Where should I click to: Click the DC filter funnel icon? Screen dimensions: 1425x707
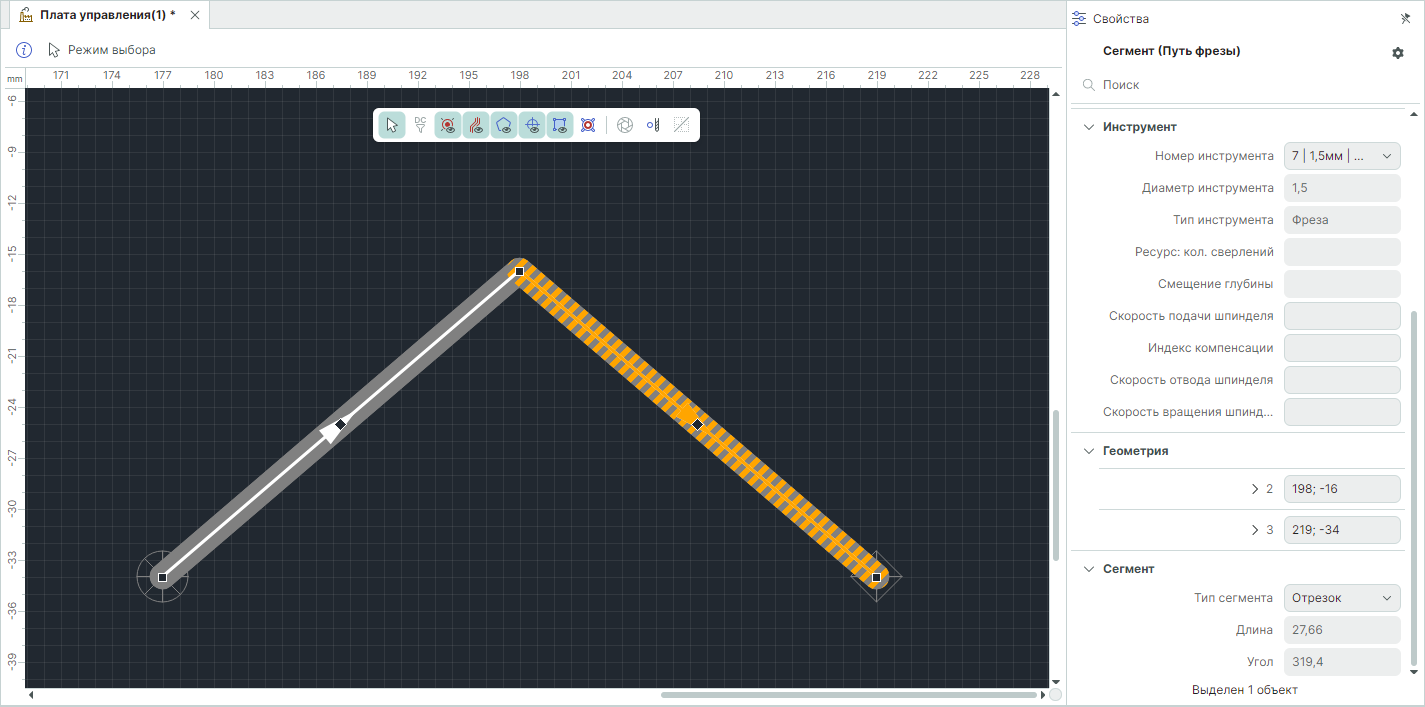(x=420, y=125)
